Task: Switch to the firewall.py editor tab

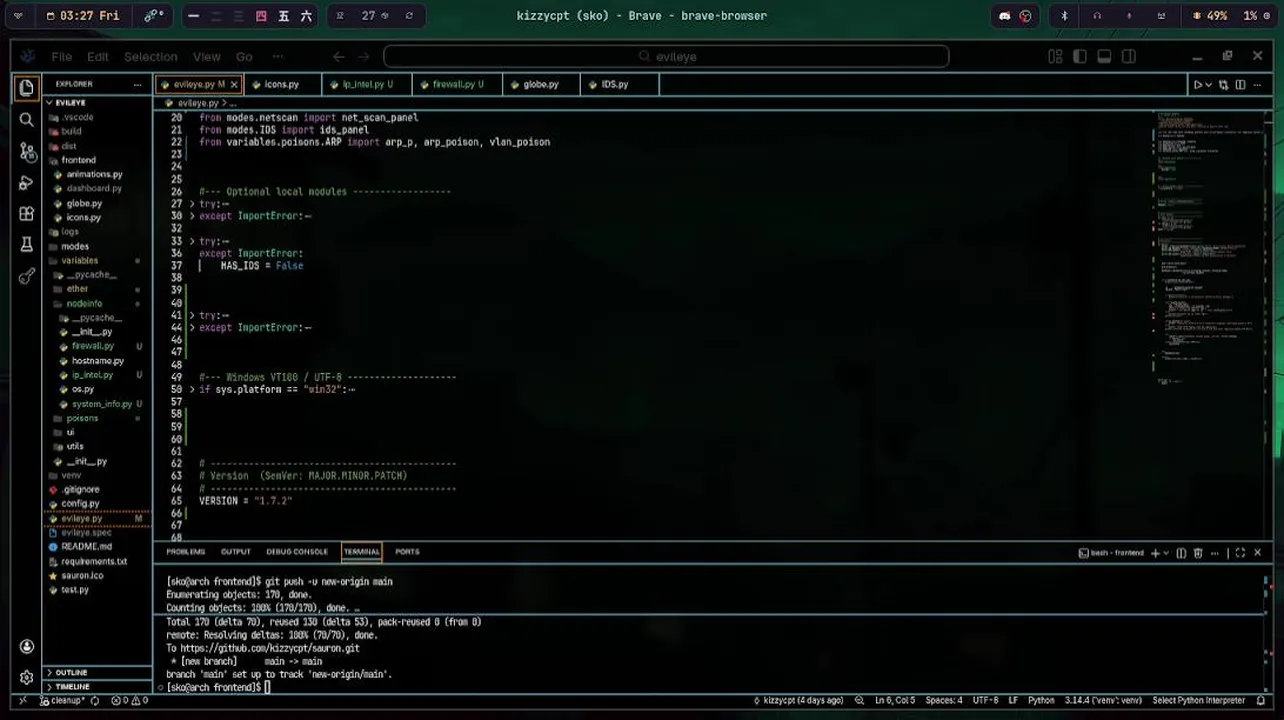Action: (x=458, y=85)
